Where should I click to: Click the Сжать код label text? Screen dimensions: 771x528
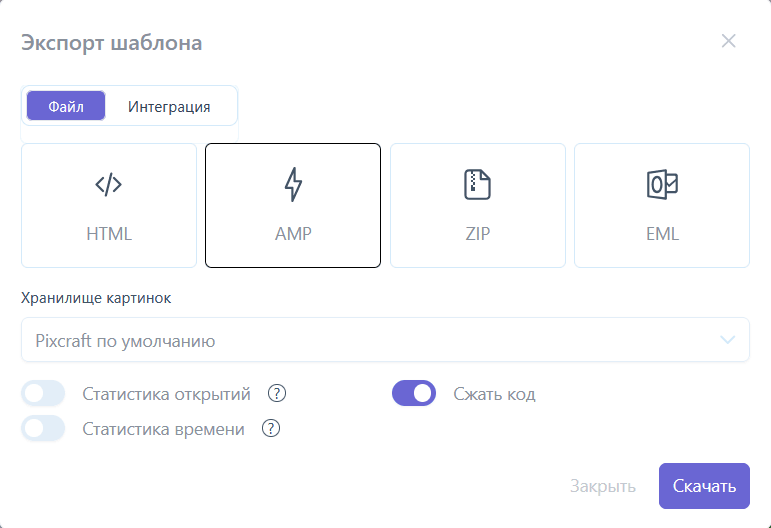point(494,394)
